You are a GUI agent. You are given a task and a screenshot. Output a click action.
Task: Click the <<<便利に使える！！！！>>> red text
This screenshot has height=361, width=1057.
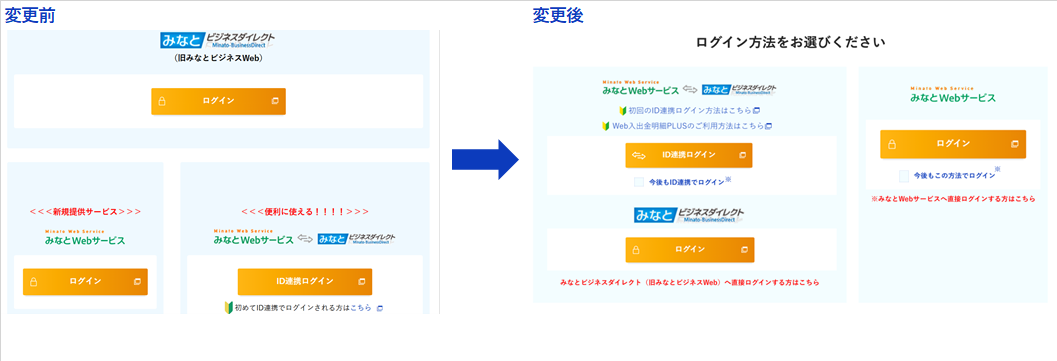(x=305, y=211)
